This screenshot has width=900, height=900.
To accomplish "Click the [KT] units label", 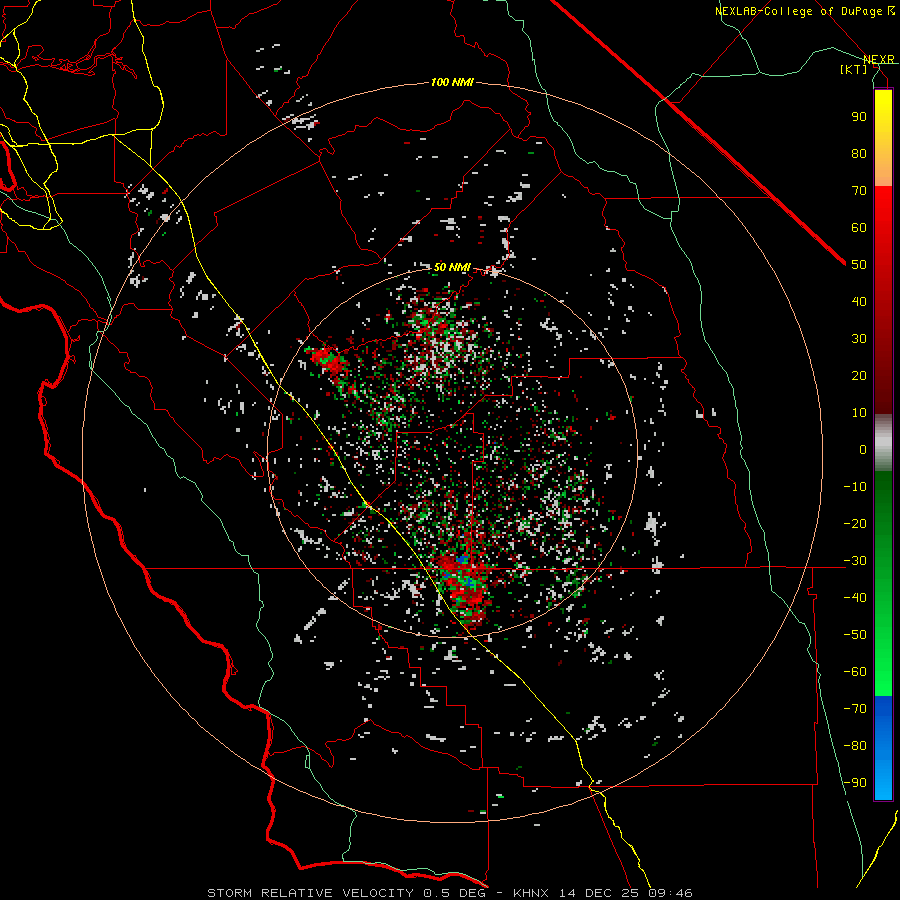I will 854,69.
